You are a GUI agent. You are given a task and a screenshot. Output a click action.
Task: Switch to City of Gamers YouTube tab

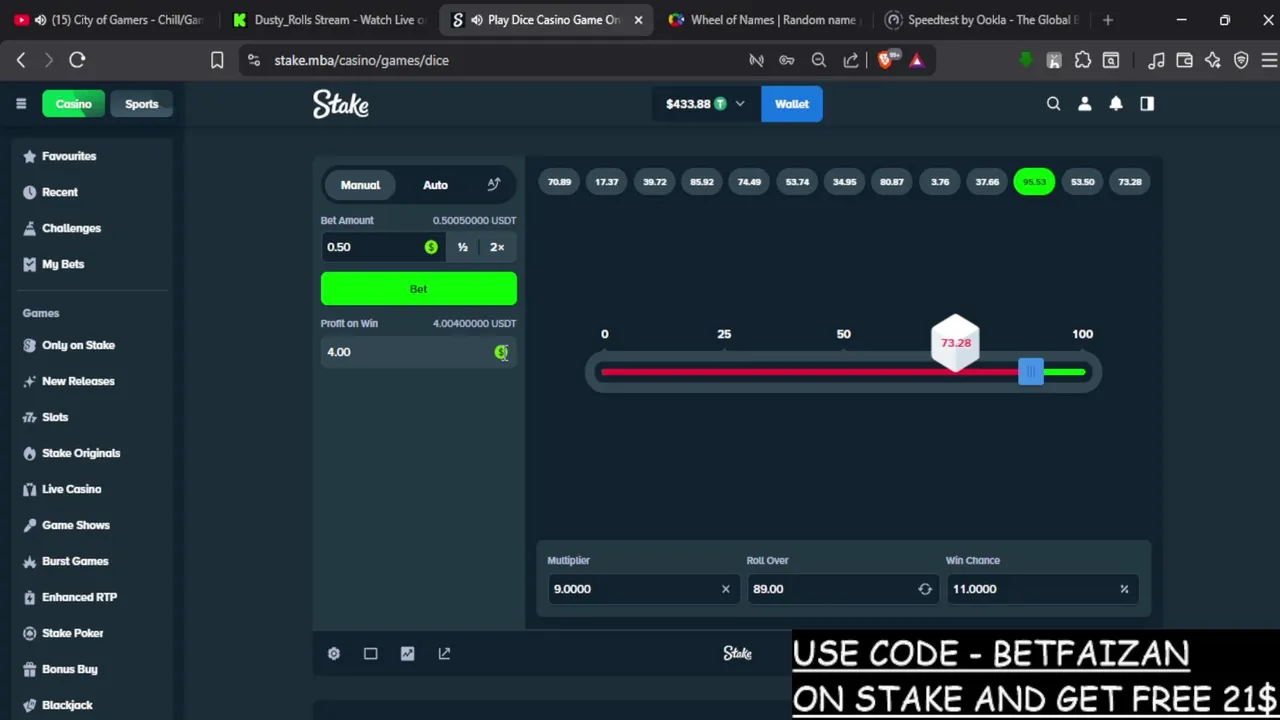click(112, 20)
